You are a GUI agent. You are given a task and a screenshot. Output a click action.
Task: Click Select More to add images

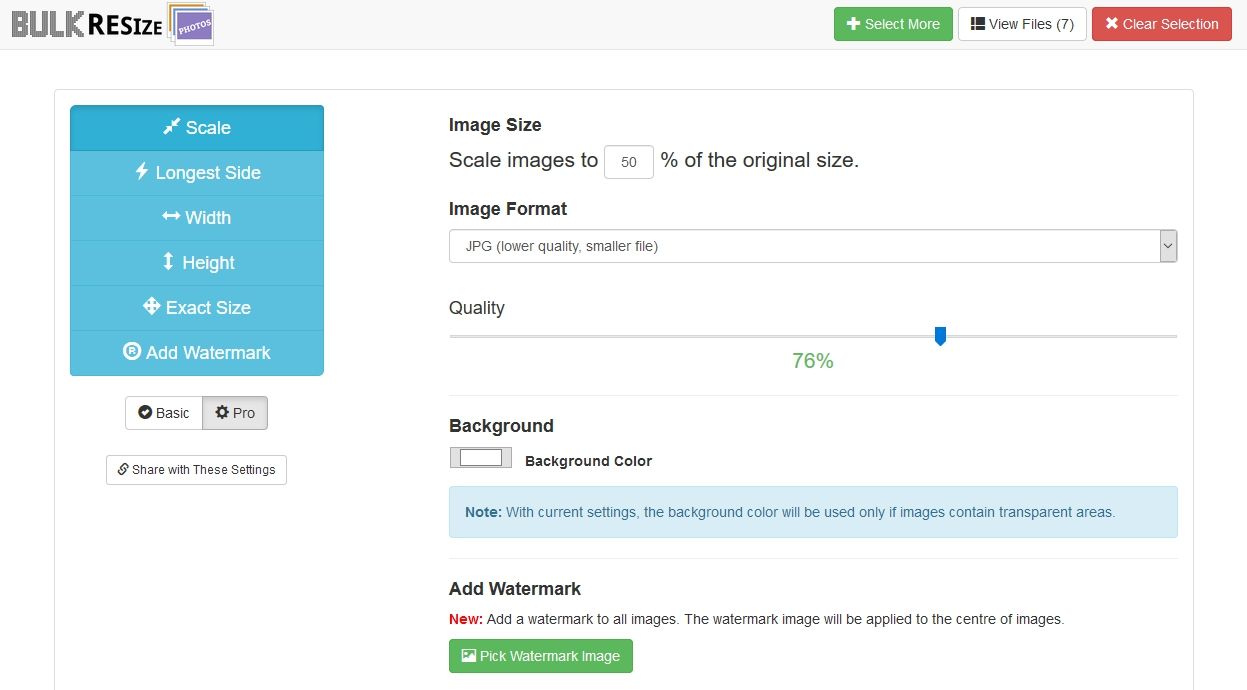point(893,24)
